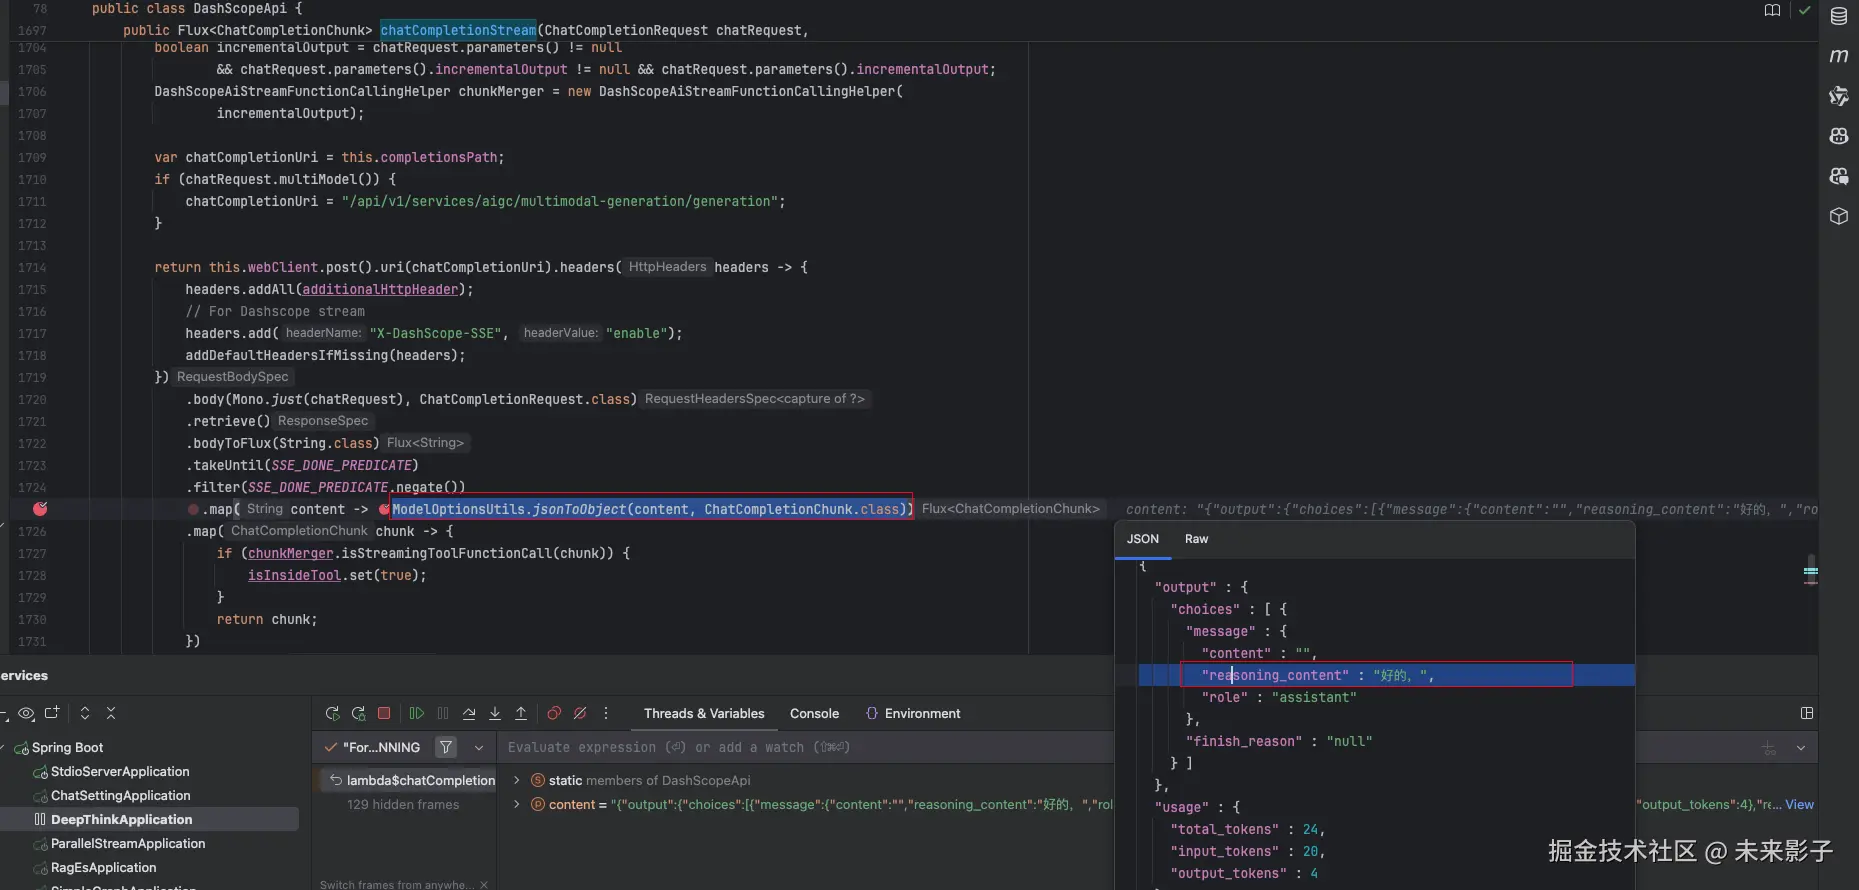Open the GitHub Copilot tool window
The image size is (1859, 890).
coord(1838,136)
